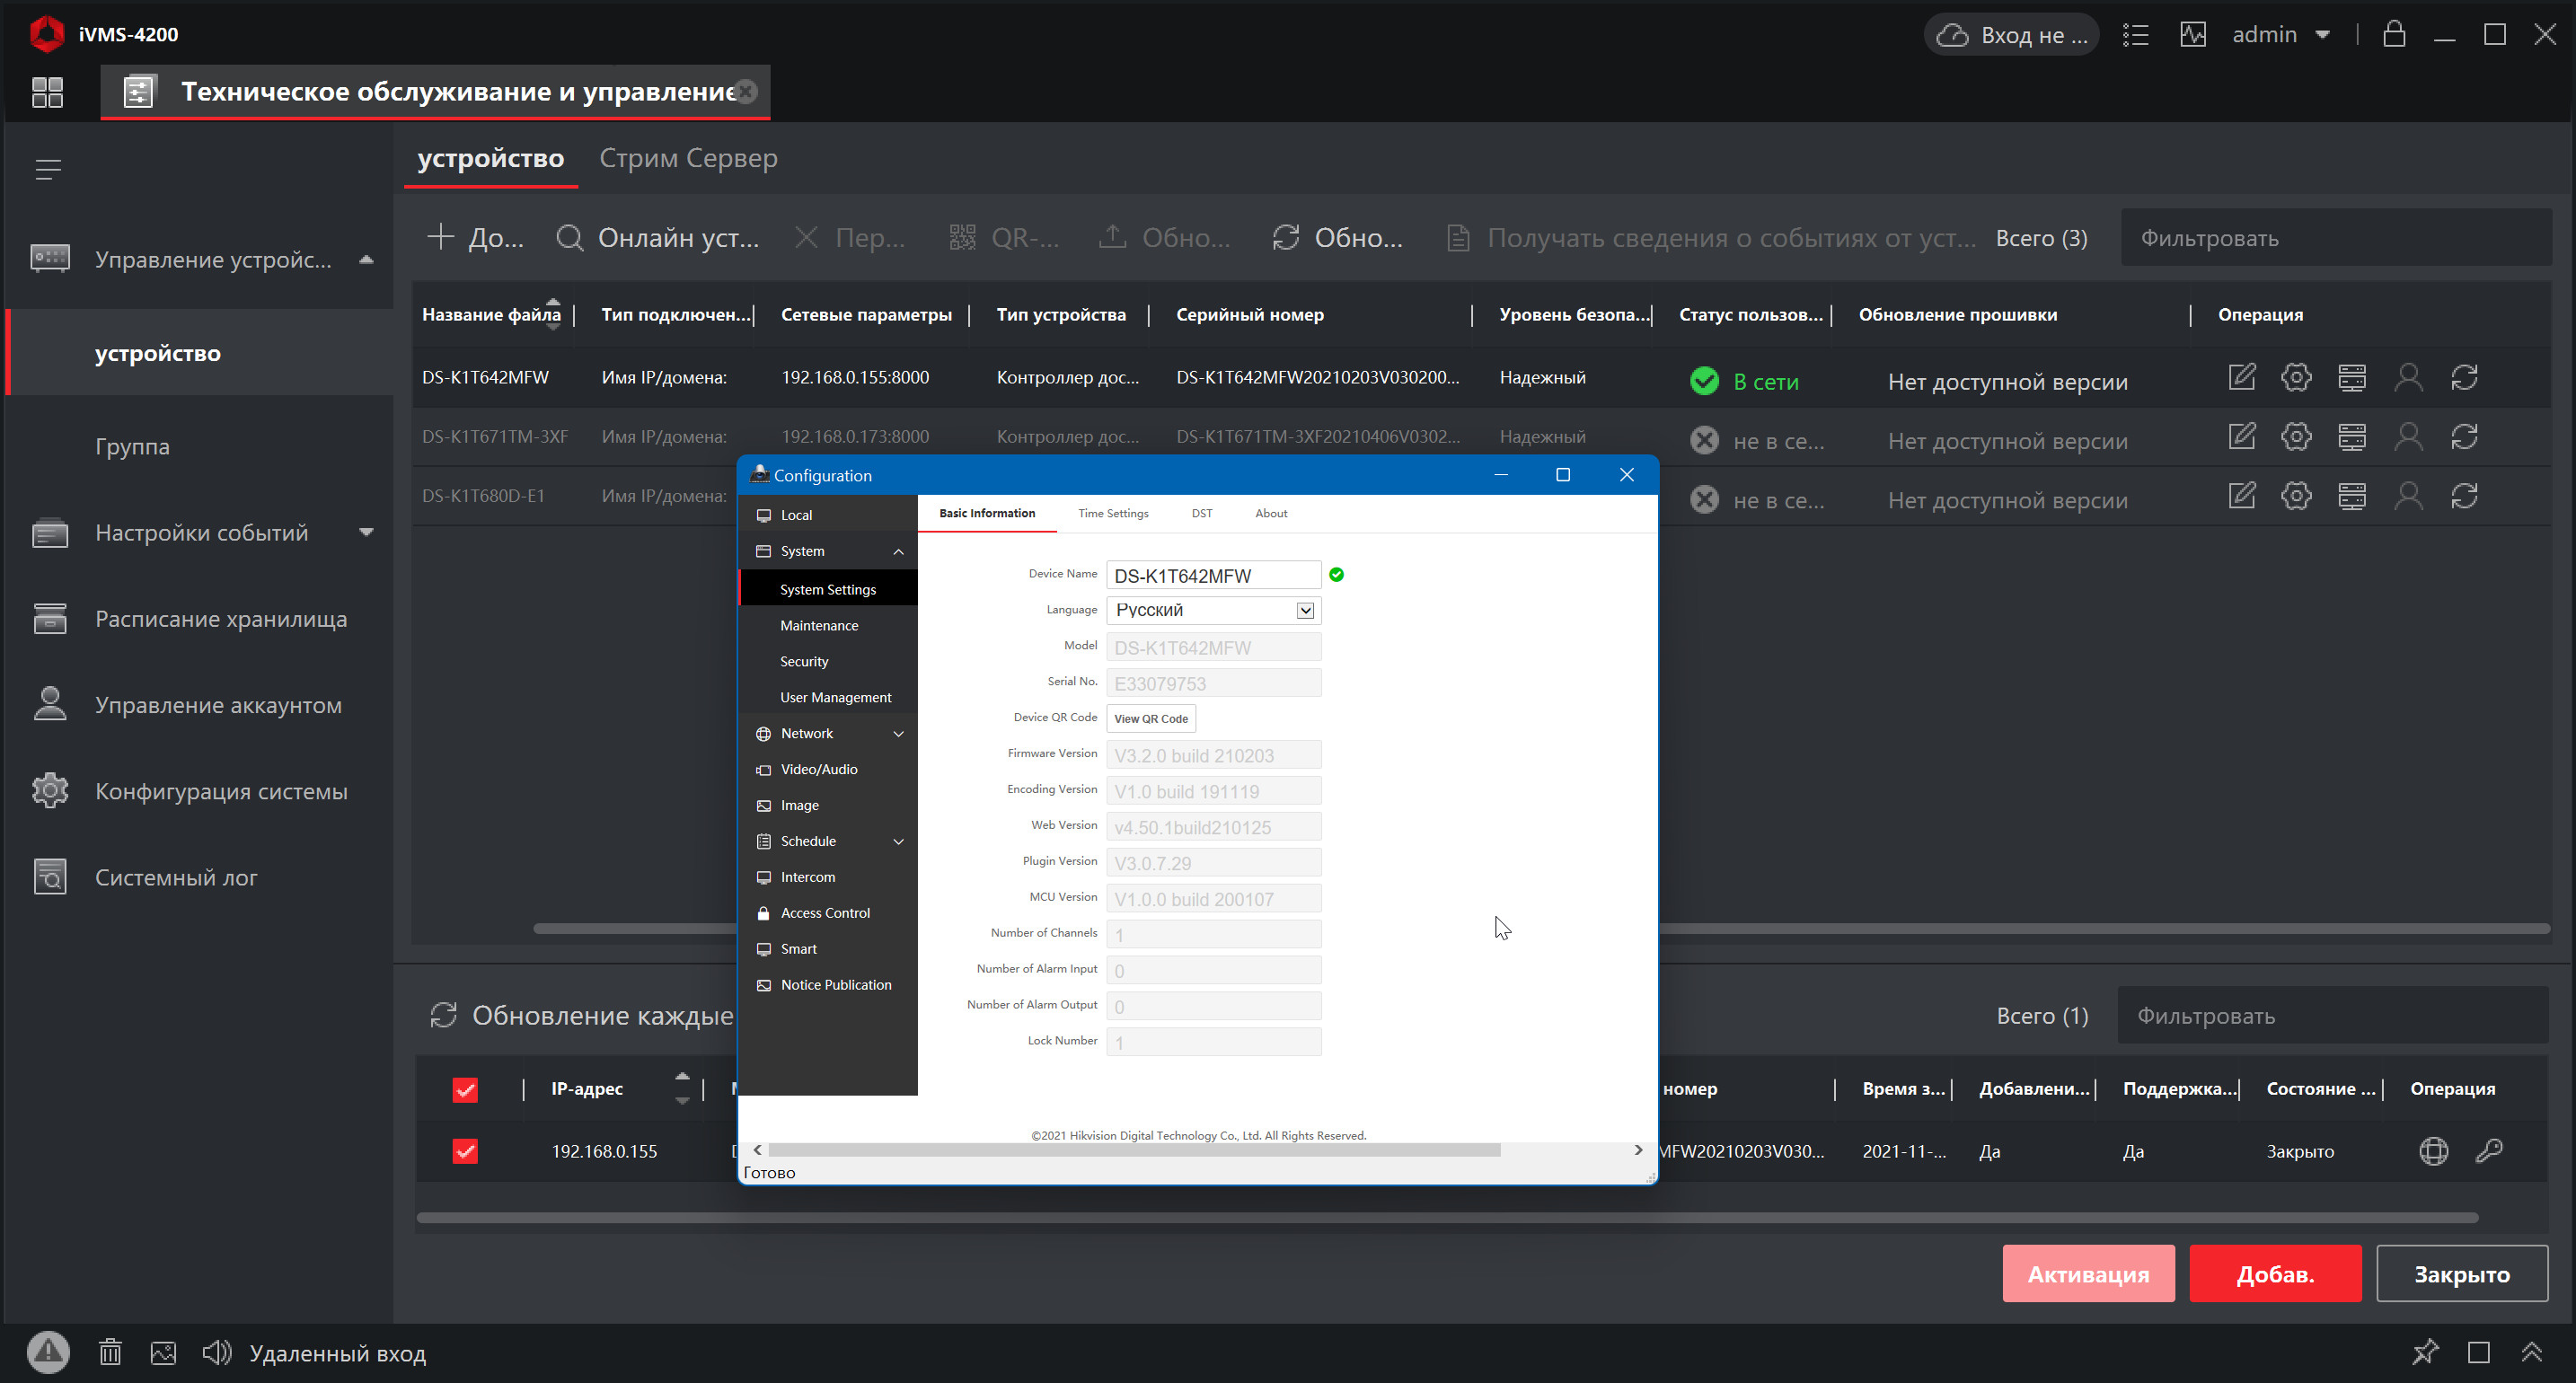Switch to the Стрим Сервер tab
Image resolution: width=2576 pixels, height=1383 pixels.
point(688,158)
